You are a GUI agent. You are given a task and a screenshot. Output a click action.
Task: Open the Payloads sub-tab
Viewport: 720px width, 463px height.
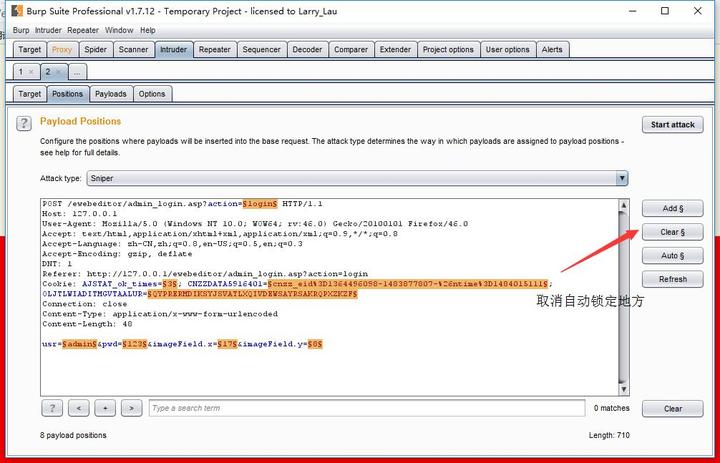point(111,94)
